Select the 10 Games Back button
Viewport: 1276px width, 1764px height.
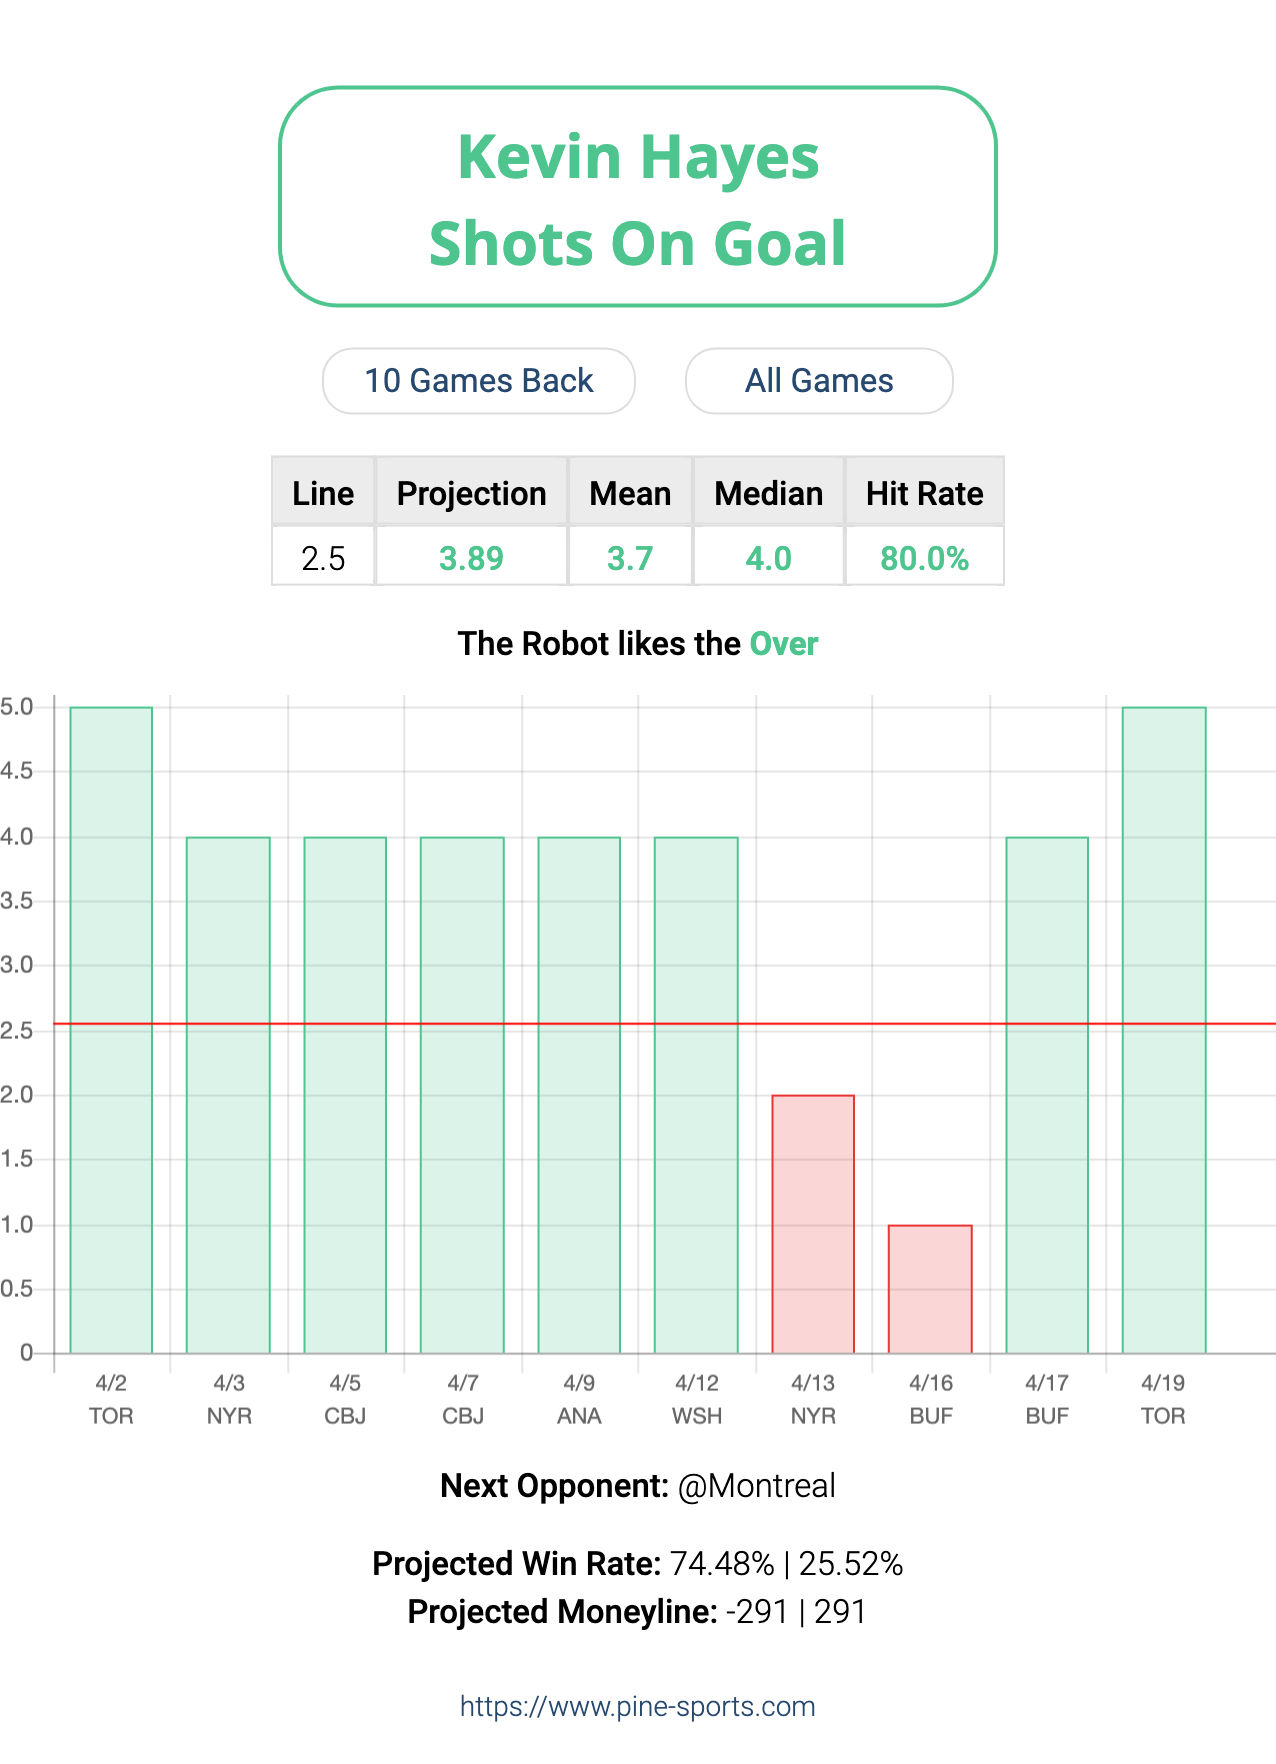[479, 381]
